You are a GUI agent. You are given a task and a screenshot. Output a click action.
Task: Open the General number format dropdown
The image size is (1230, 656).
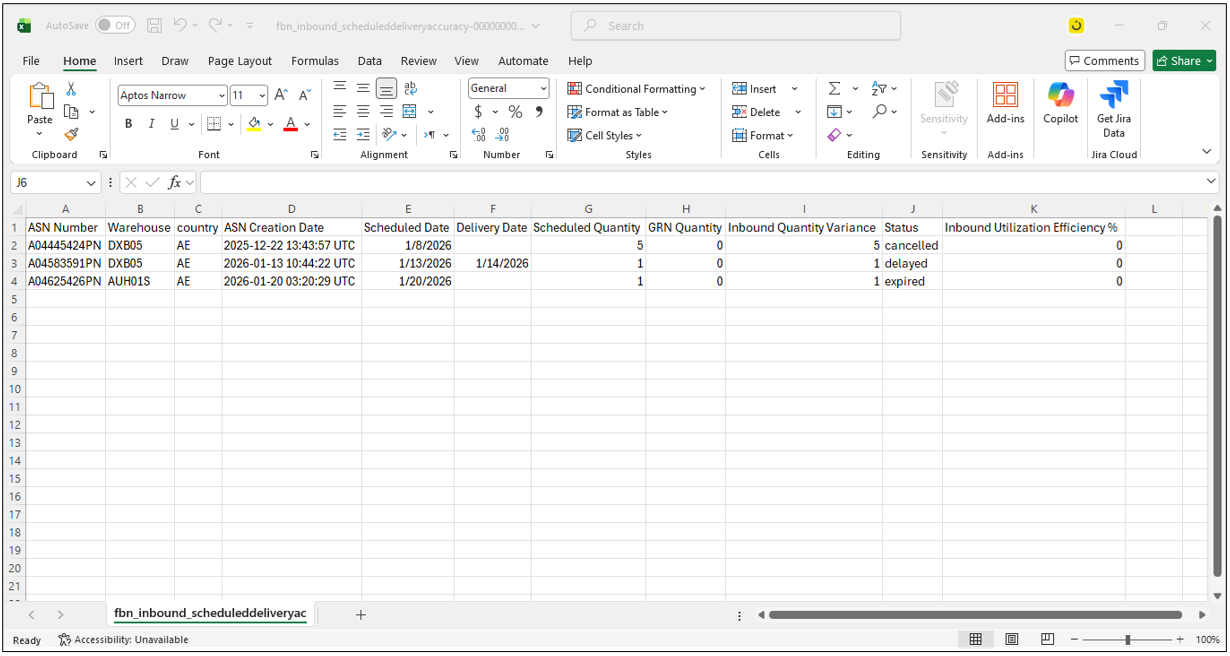click(542, 89)
